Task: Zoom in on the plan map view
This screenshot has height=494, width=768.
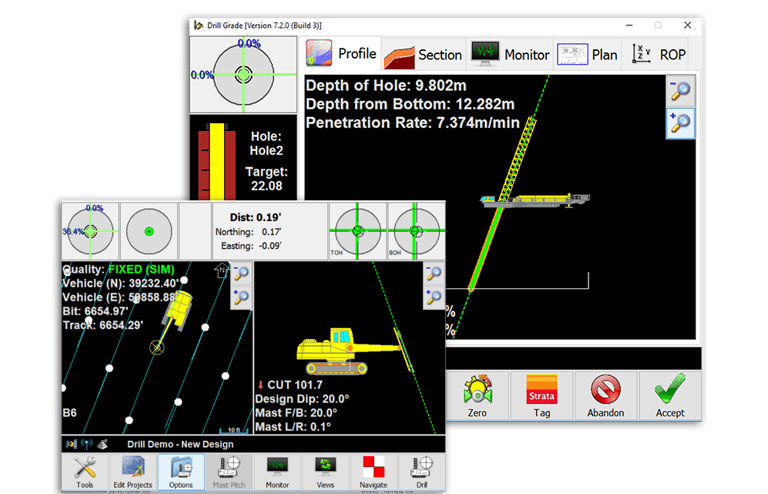Action: [241, 298]
